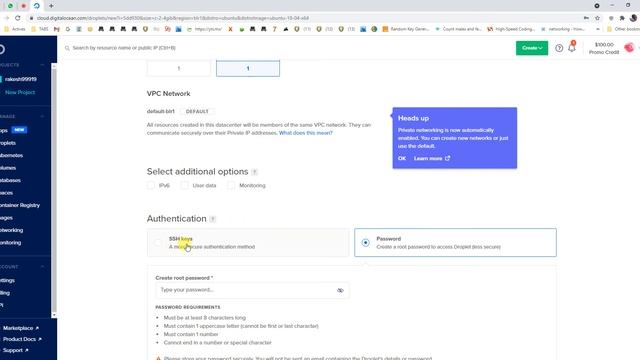Collapse the Account sidebar section
640x360 pixels.
coord(42,267)
